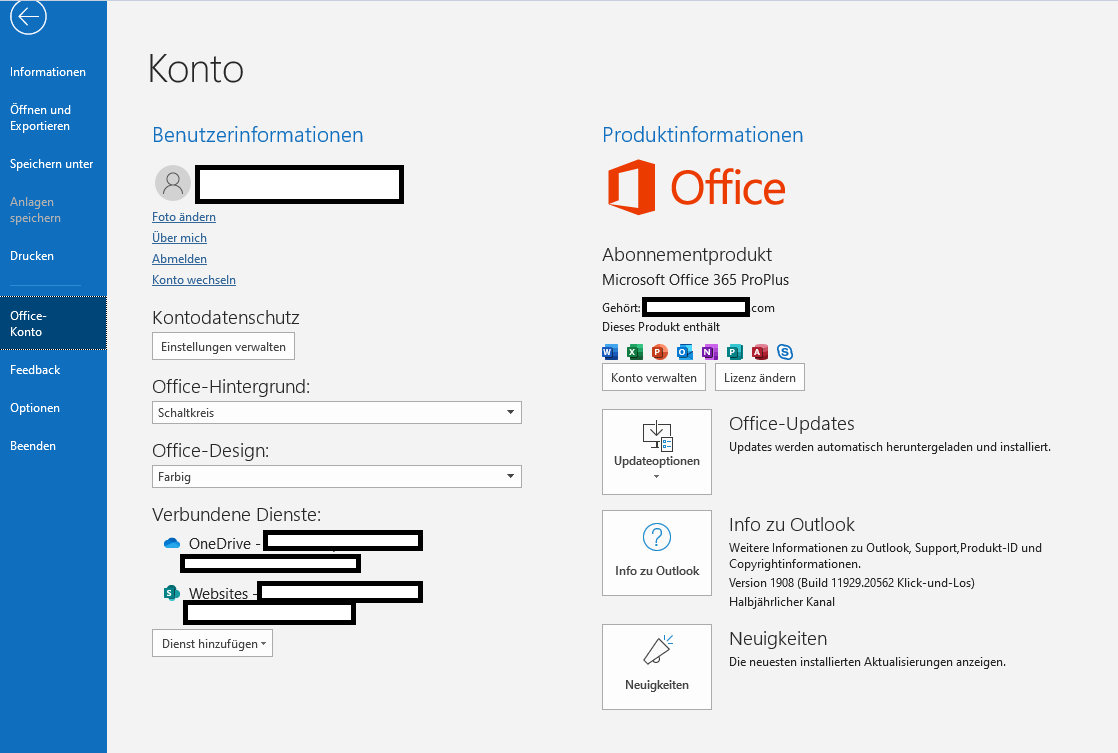1118x753 pixels.
Task: Click the Foto ändern link
Action: click(184, 217)
